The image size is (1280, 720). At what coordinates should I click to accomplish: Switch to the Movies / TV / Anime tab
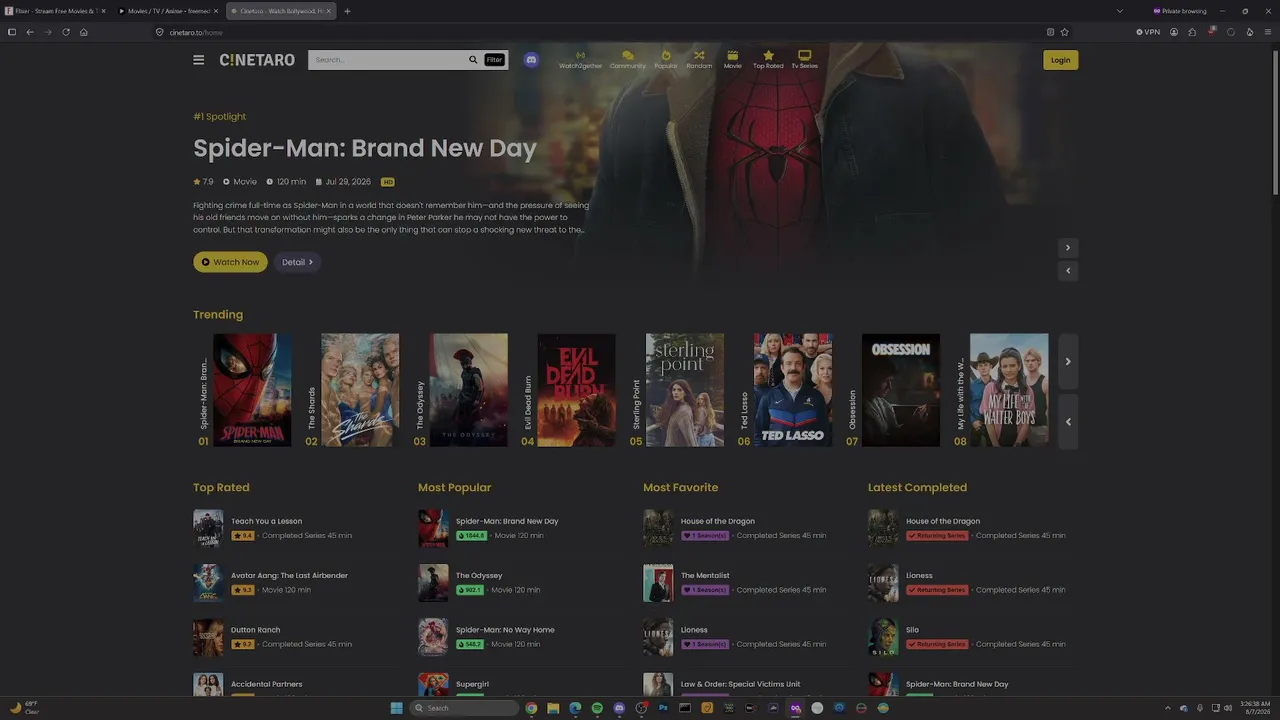[x=168, y=11]
